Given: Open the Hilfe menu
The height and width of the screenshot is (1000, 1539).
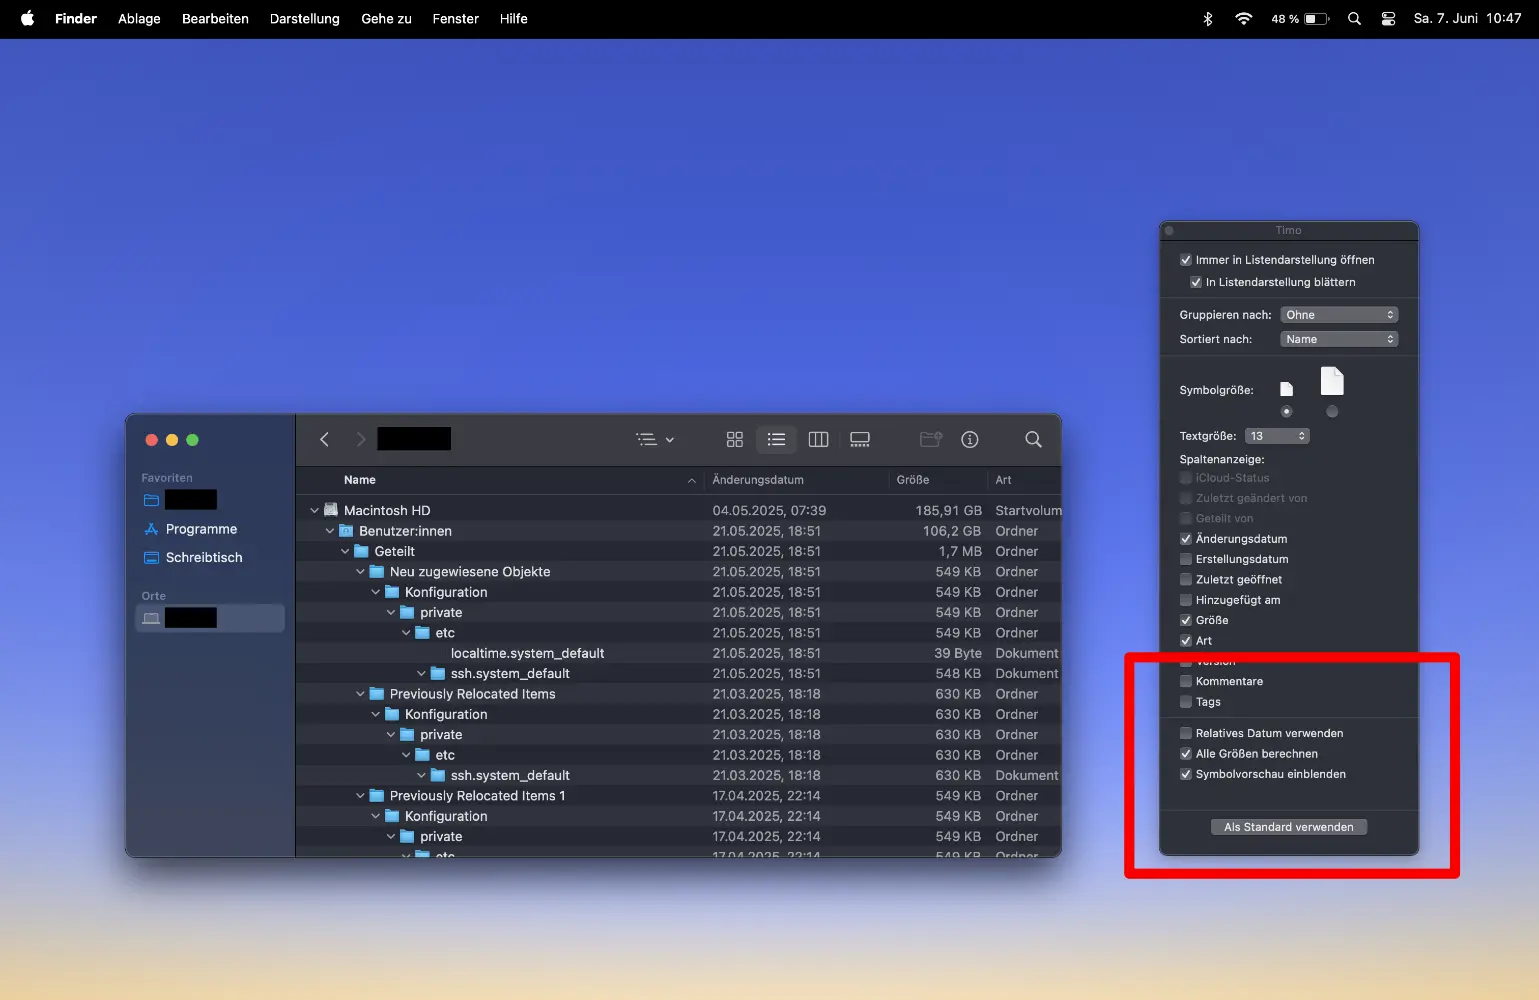Looking at the screenshot, I should click(514, 18).
